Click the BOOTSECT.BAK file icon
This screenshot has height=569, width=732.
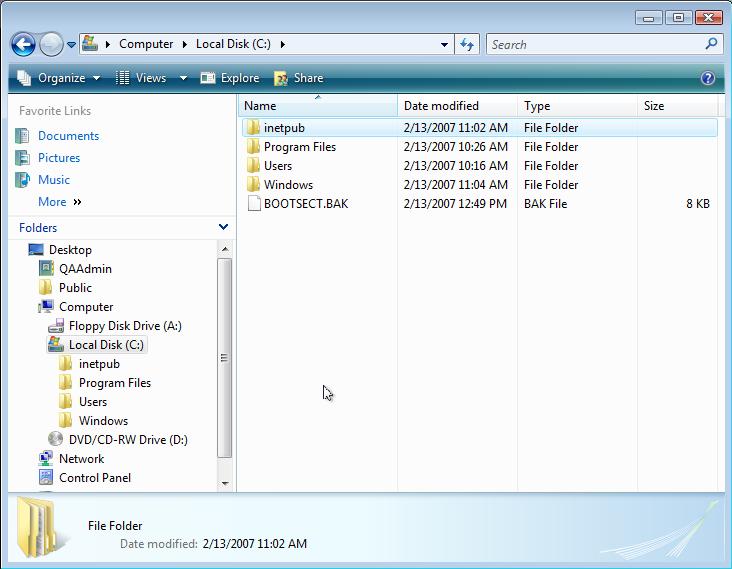[x=253, y=204]
